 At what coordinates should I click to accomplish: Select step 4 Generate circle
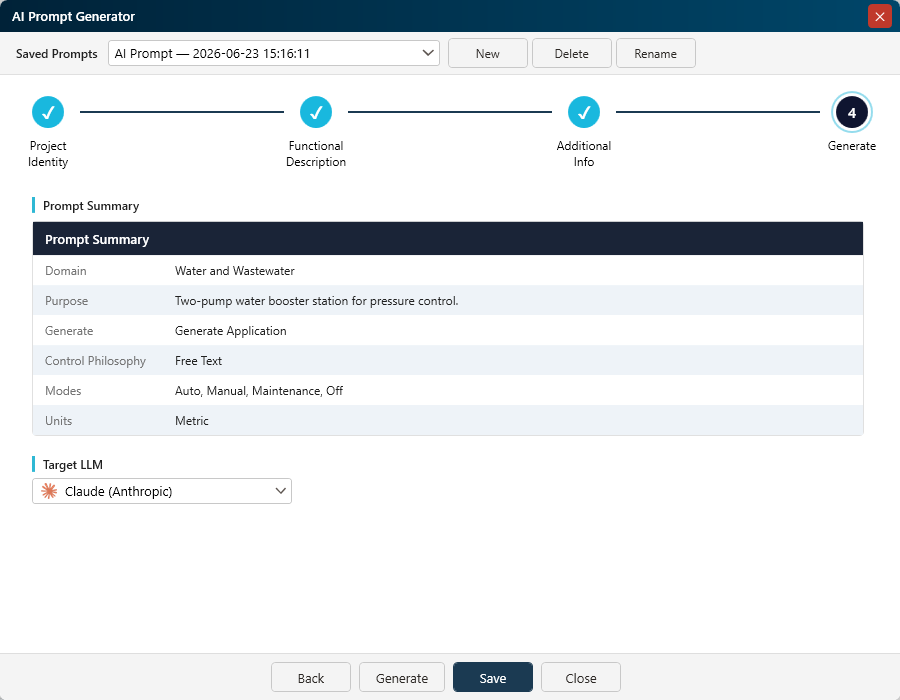[x=852, y=112]
